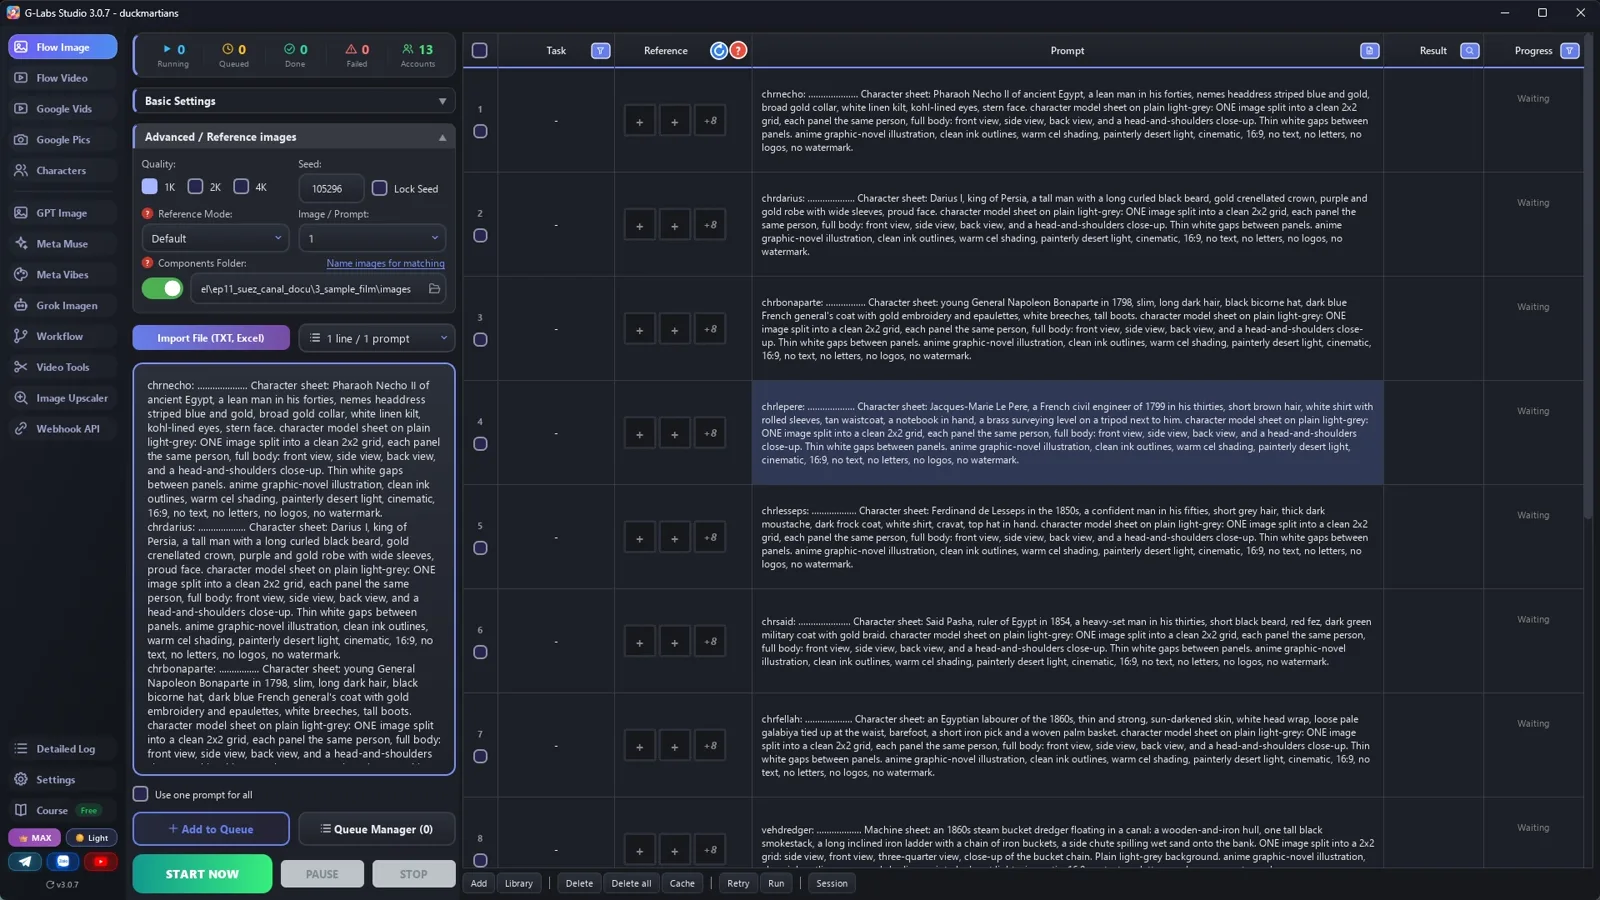Open Google Vids from the sidebar
The image size is (1600, 900).
pos(62,109)
